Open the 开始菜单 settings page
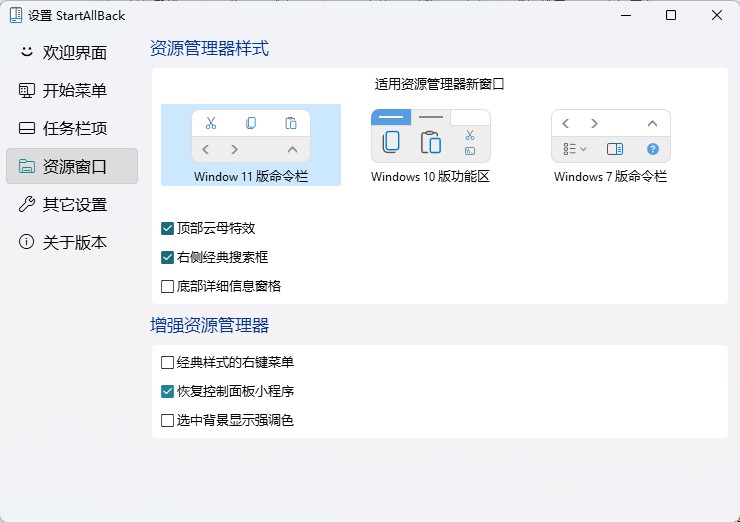Image resolution: width=740 pixels, height=522 pixels. click(72, 90)
